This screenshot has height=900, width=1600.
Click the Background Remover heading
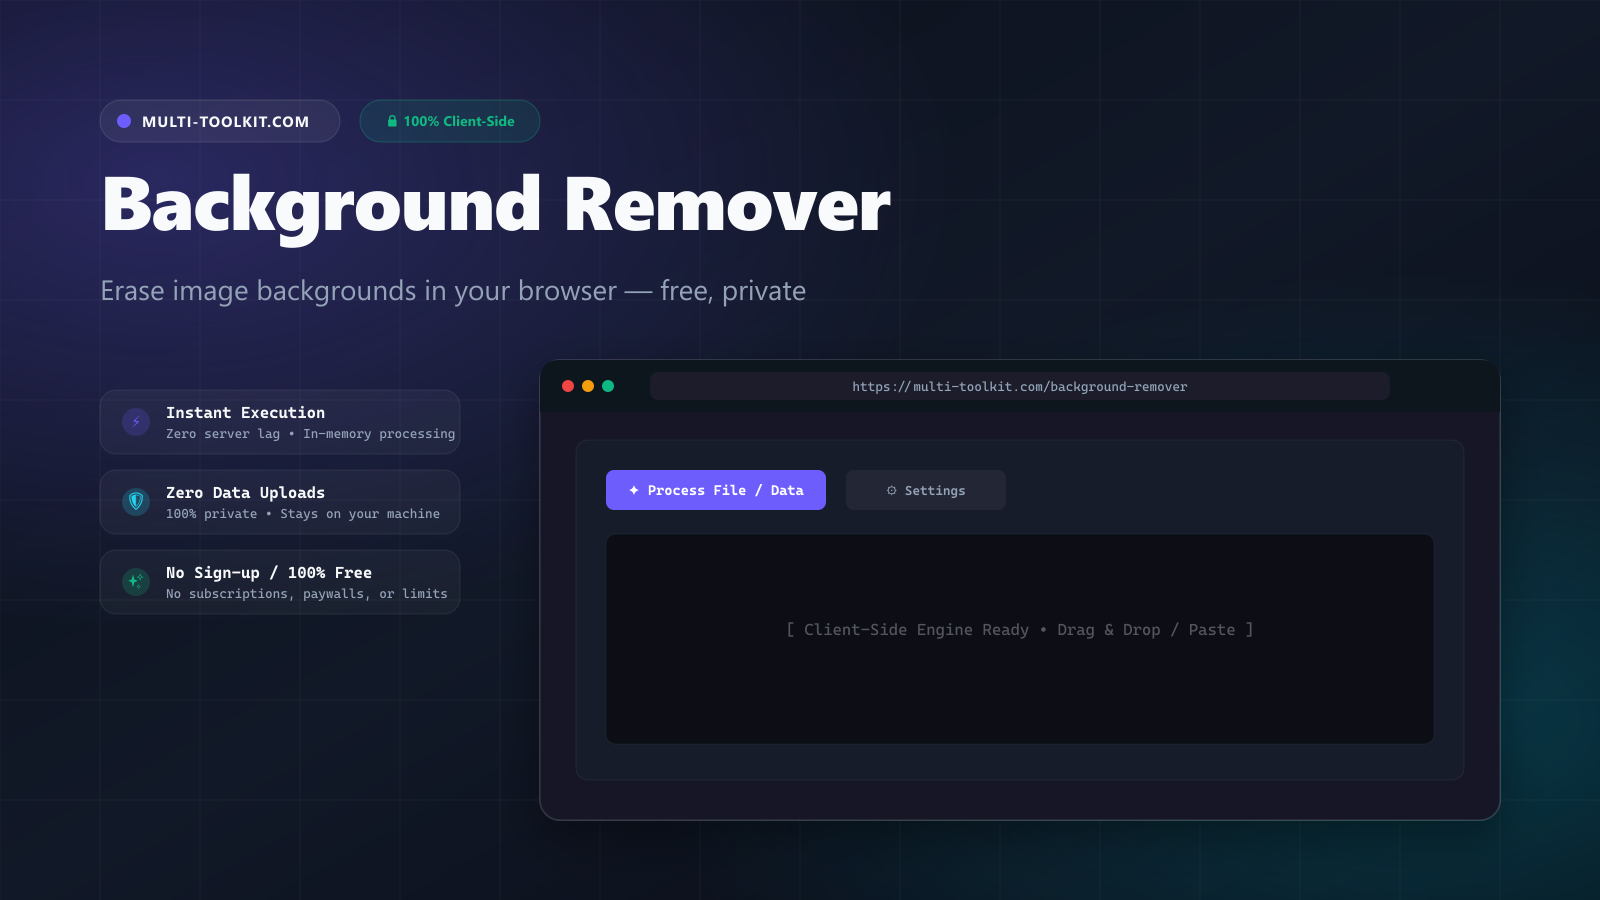(496, 207)
